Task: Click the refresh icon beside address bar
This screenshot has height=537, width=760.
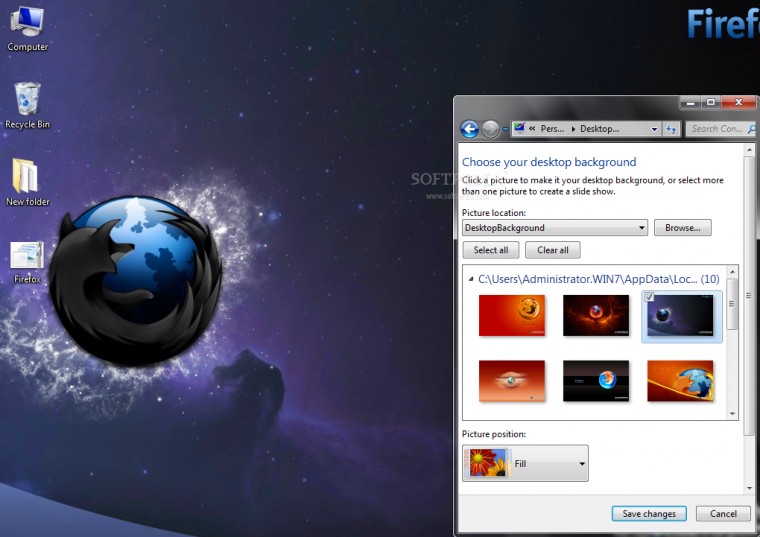Action: click(x=671, y=129)
